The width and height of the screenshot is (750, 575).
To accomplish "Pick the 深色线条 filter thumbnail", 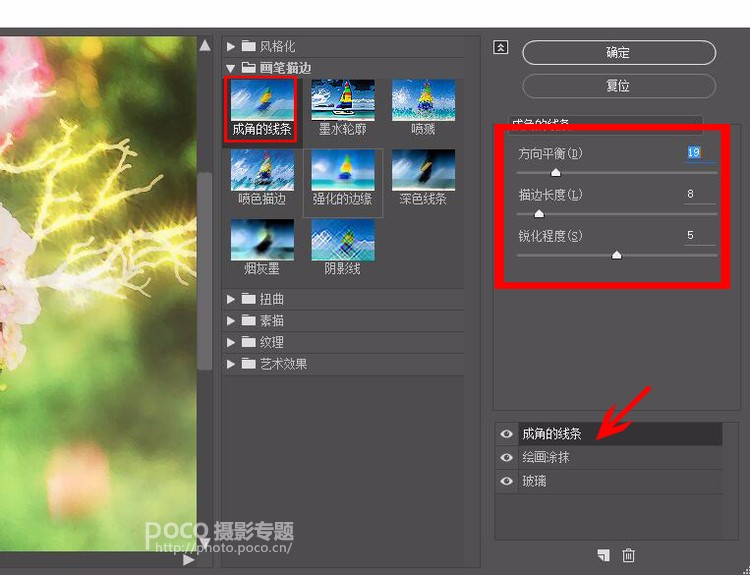I will [423, 170].
